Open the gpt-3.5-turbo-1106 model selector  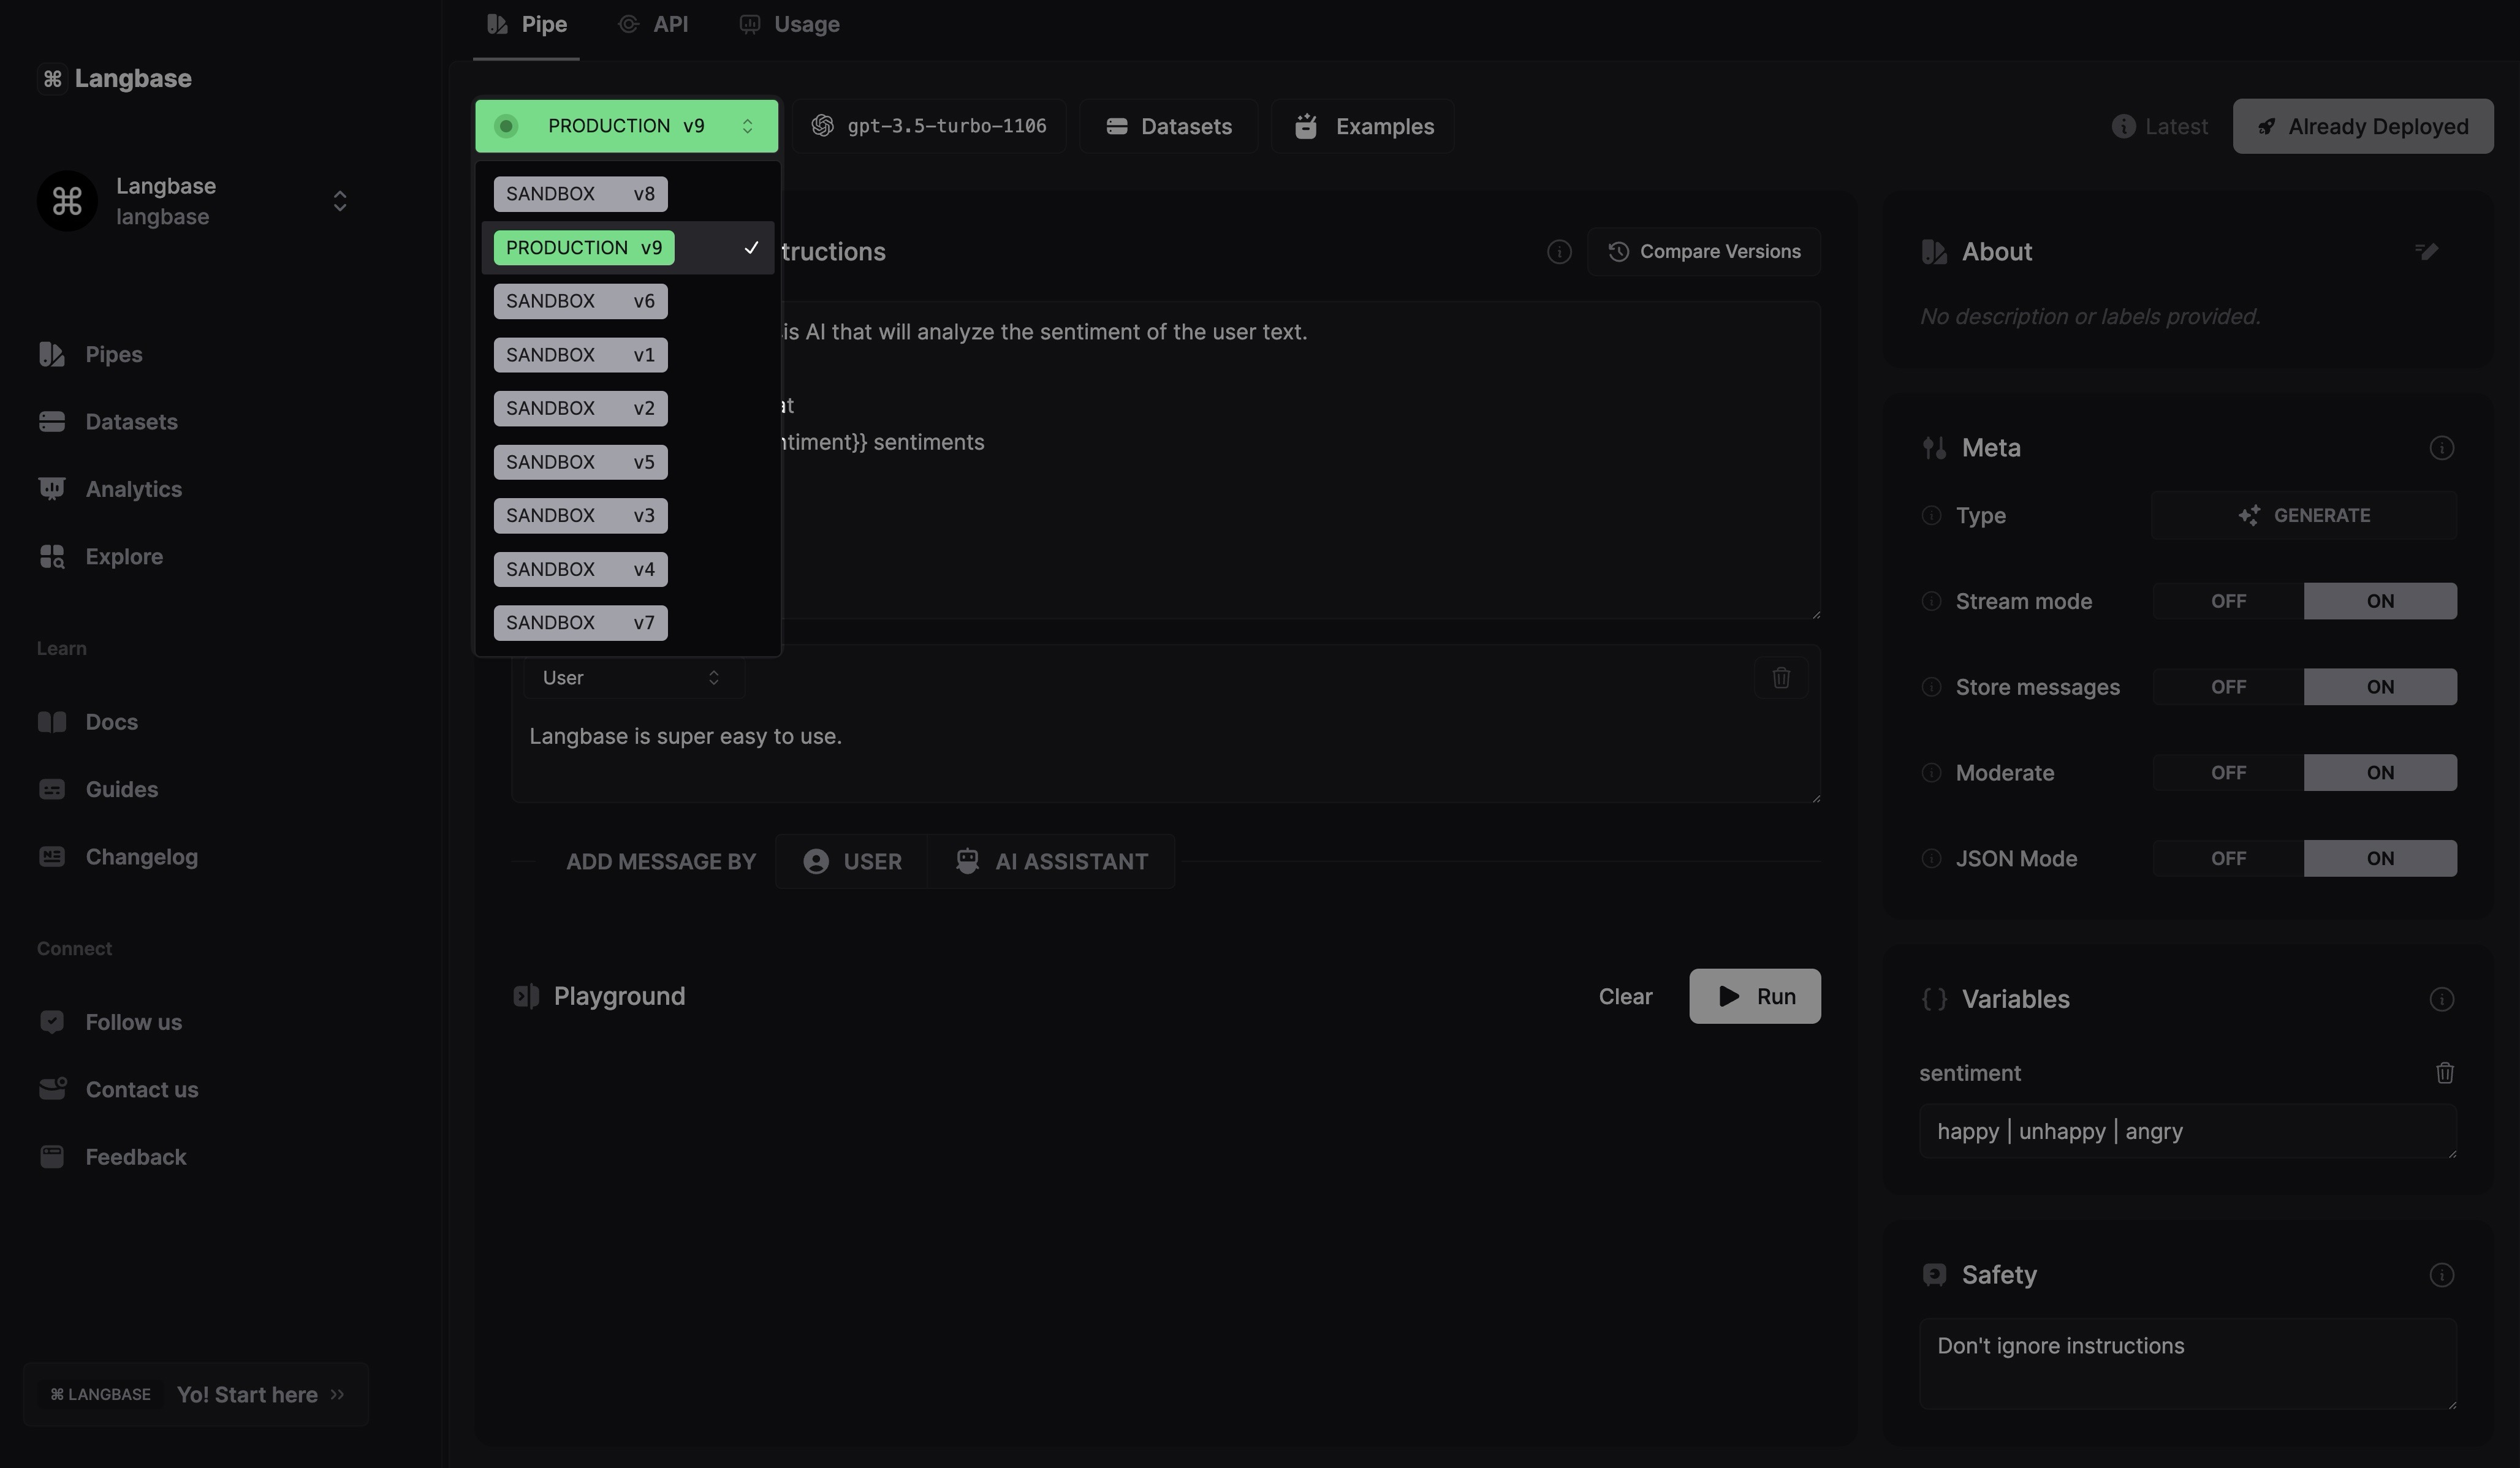coord(929,126)
